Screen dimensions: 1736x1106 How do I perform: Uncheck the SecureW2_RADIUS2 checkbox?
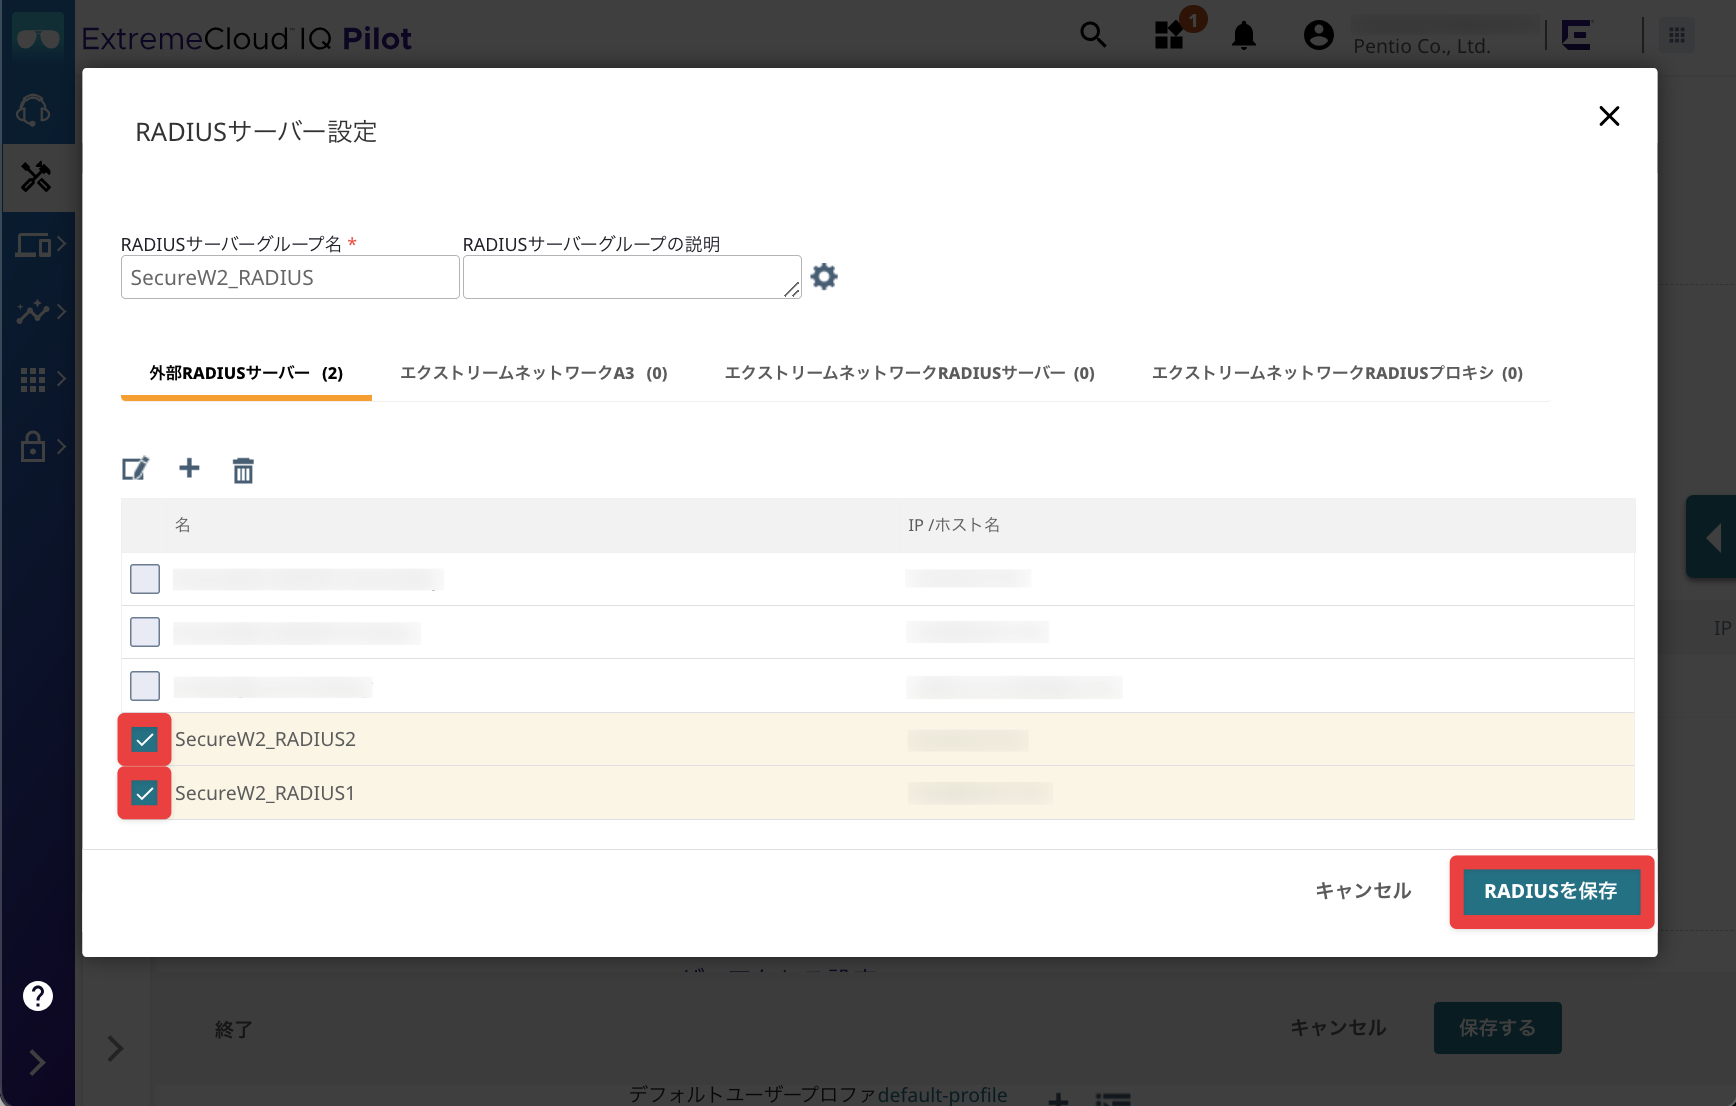pos(145,740)
